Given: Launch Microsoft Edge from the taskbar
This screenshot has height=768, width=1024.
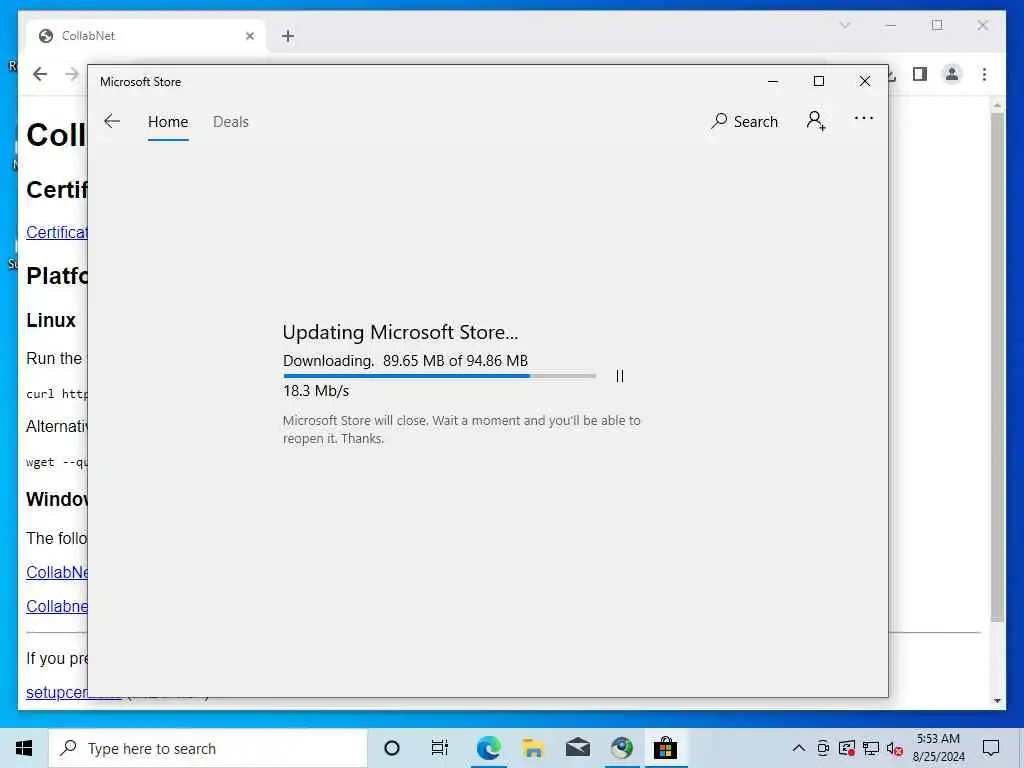Looking at the screenshot, I should tap(488, 748).
